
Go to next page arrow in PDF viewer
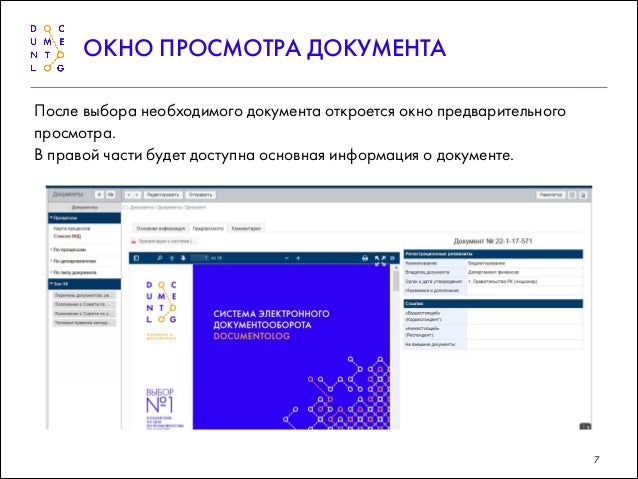(x=183, y=258)
